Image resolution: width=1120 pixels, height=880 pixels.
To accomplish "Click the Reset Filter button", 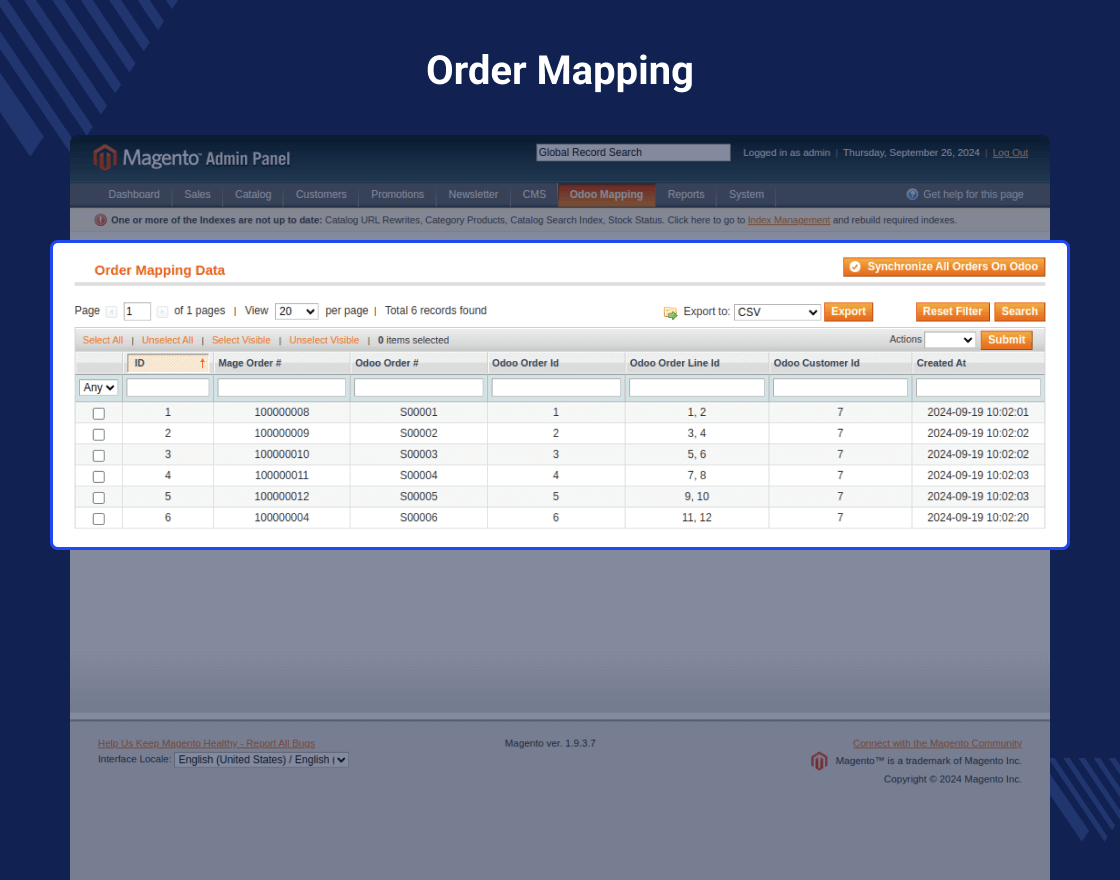I will (952, 311).
